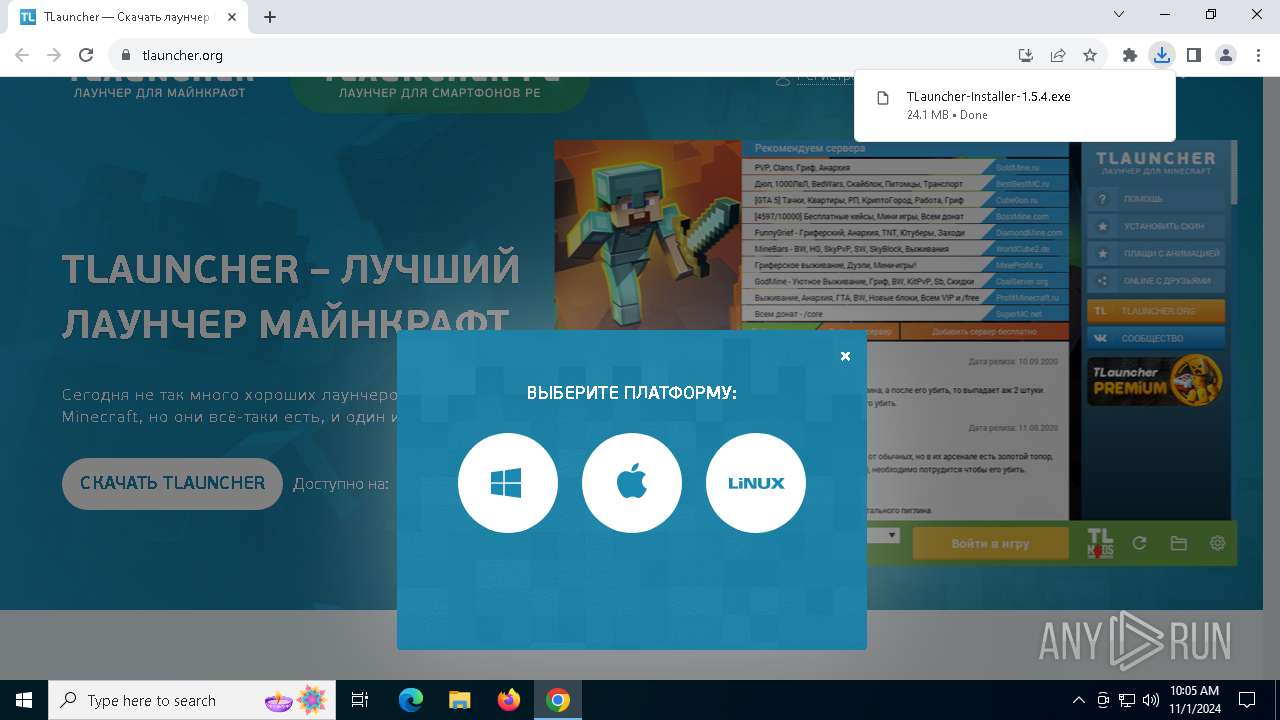Open the Windows Start menu
Viewport: 1280px width, 720px height.
24,700
